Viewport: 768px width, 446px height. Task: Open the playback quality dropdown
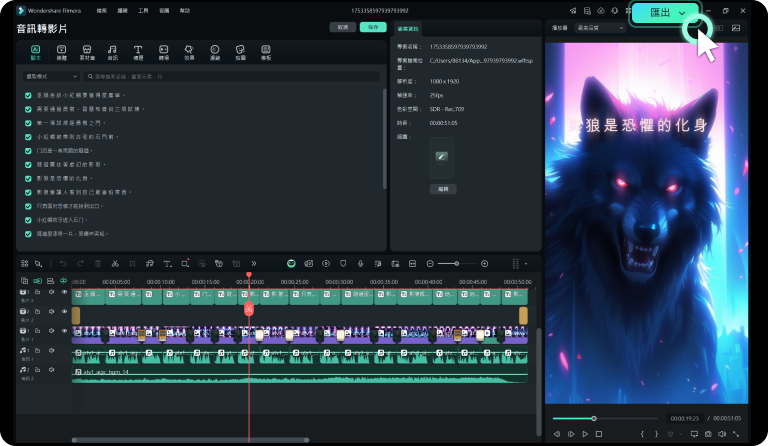click(x=600, y=28)
